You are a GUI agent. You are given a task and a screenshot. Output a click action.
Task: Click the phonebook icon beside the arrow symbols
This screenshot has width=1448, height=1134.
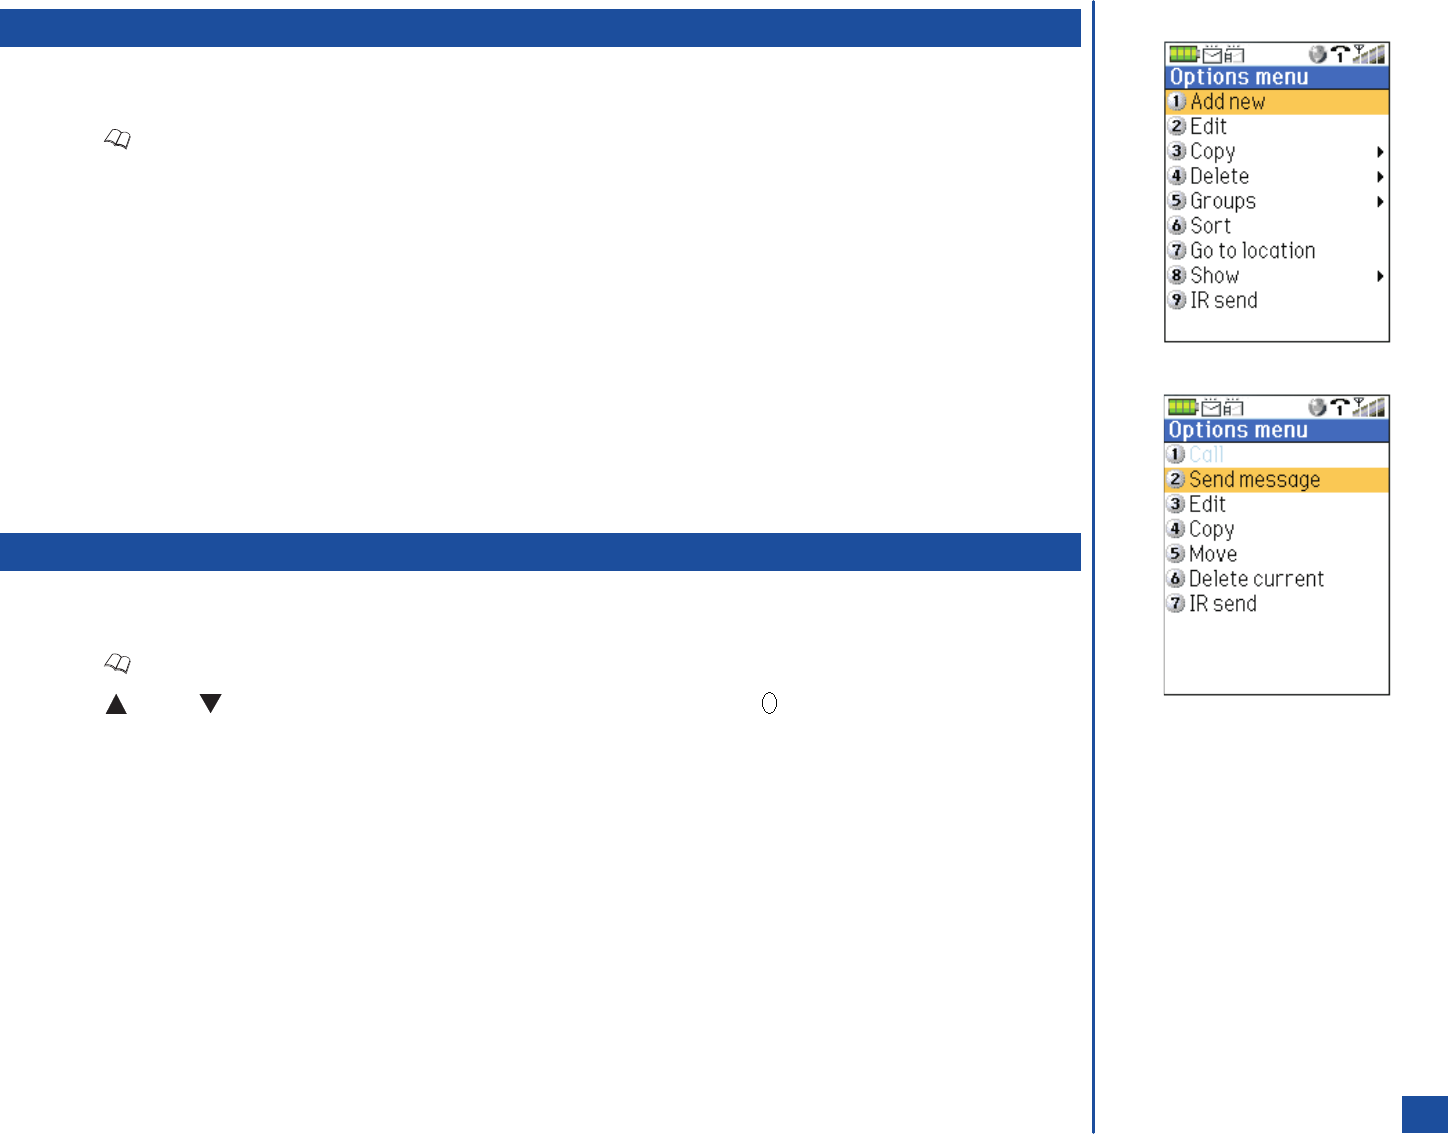point(118,663)
